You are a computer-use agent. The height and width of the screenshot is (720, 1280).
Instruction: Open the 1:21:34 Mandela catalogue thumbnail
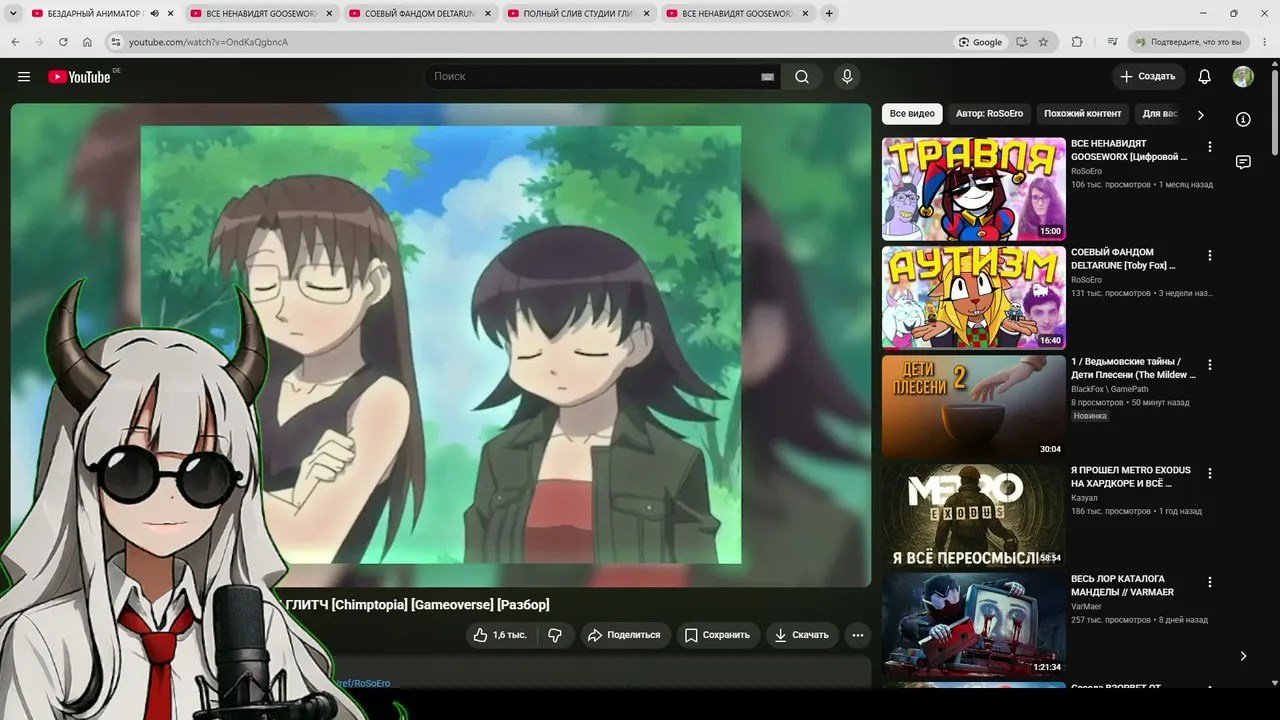tap(973, 624)
